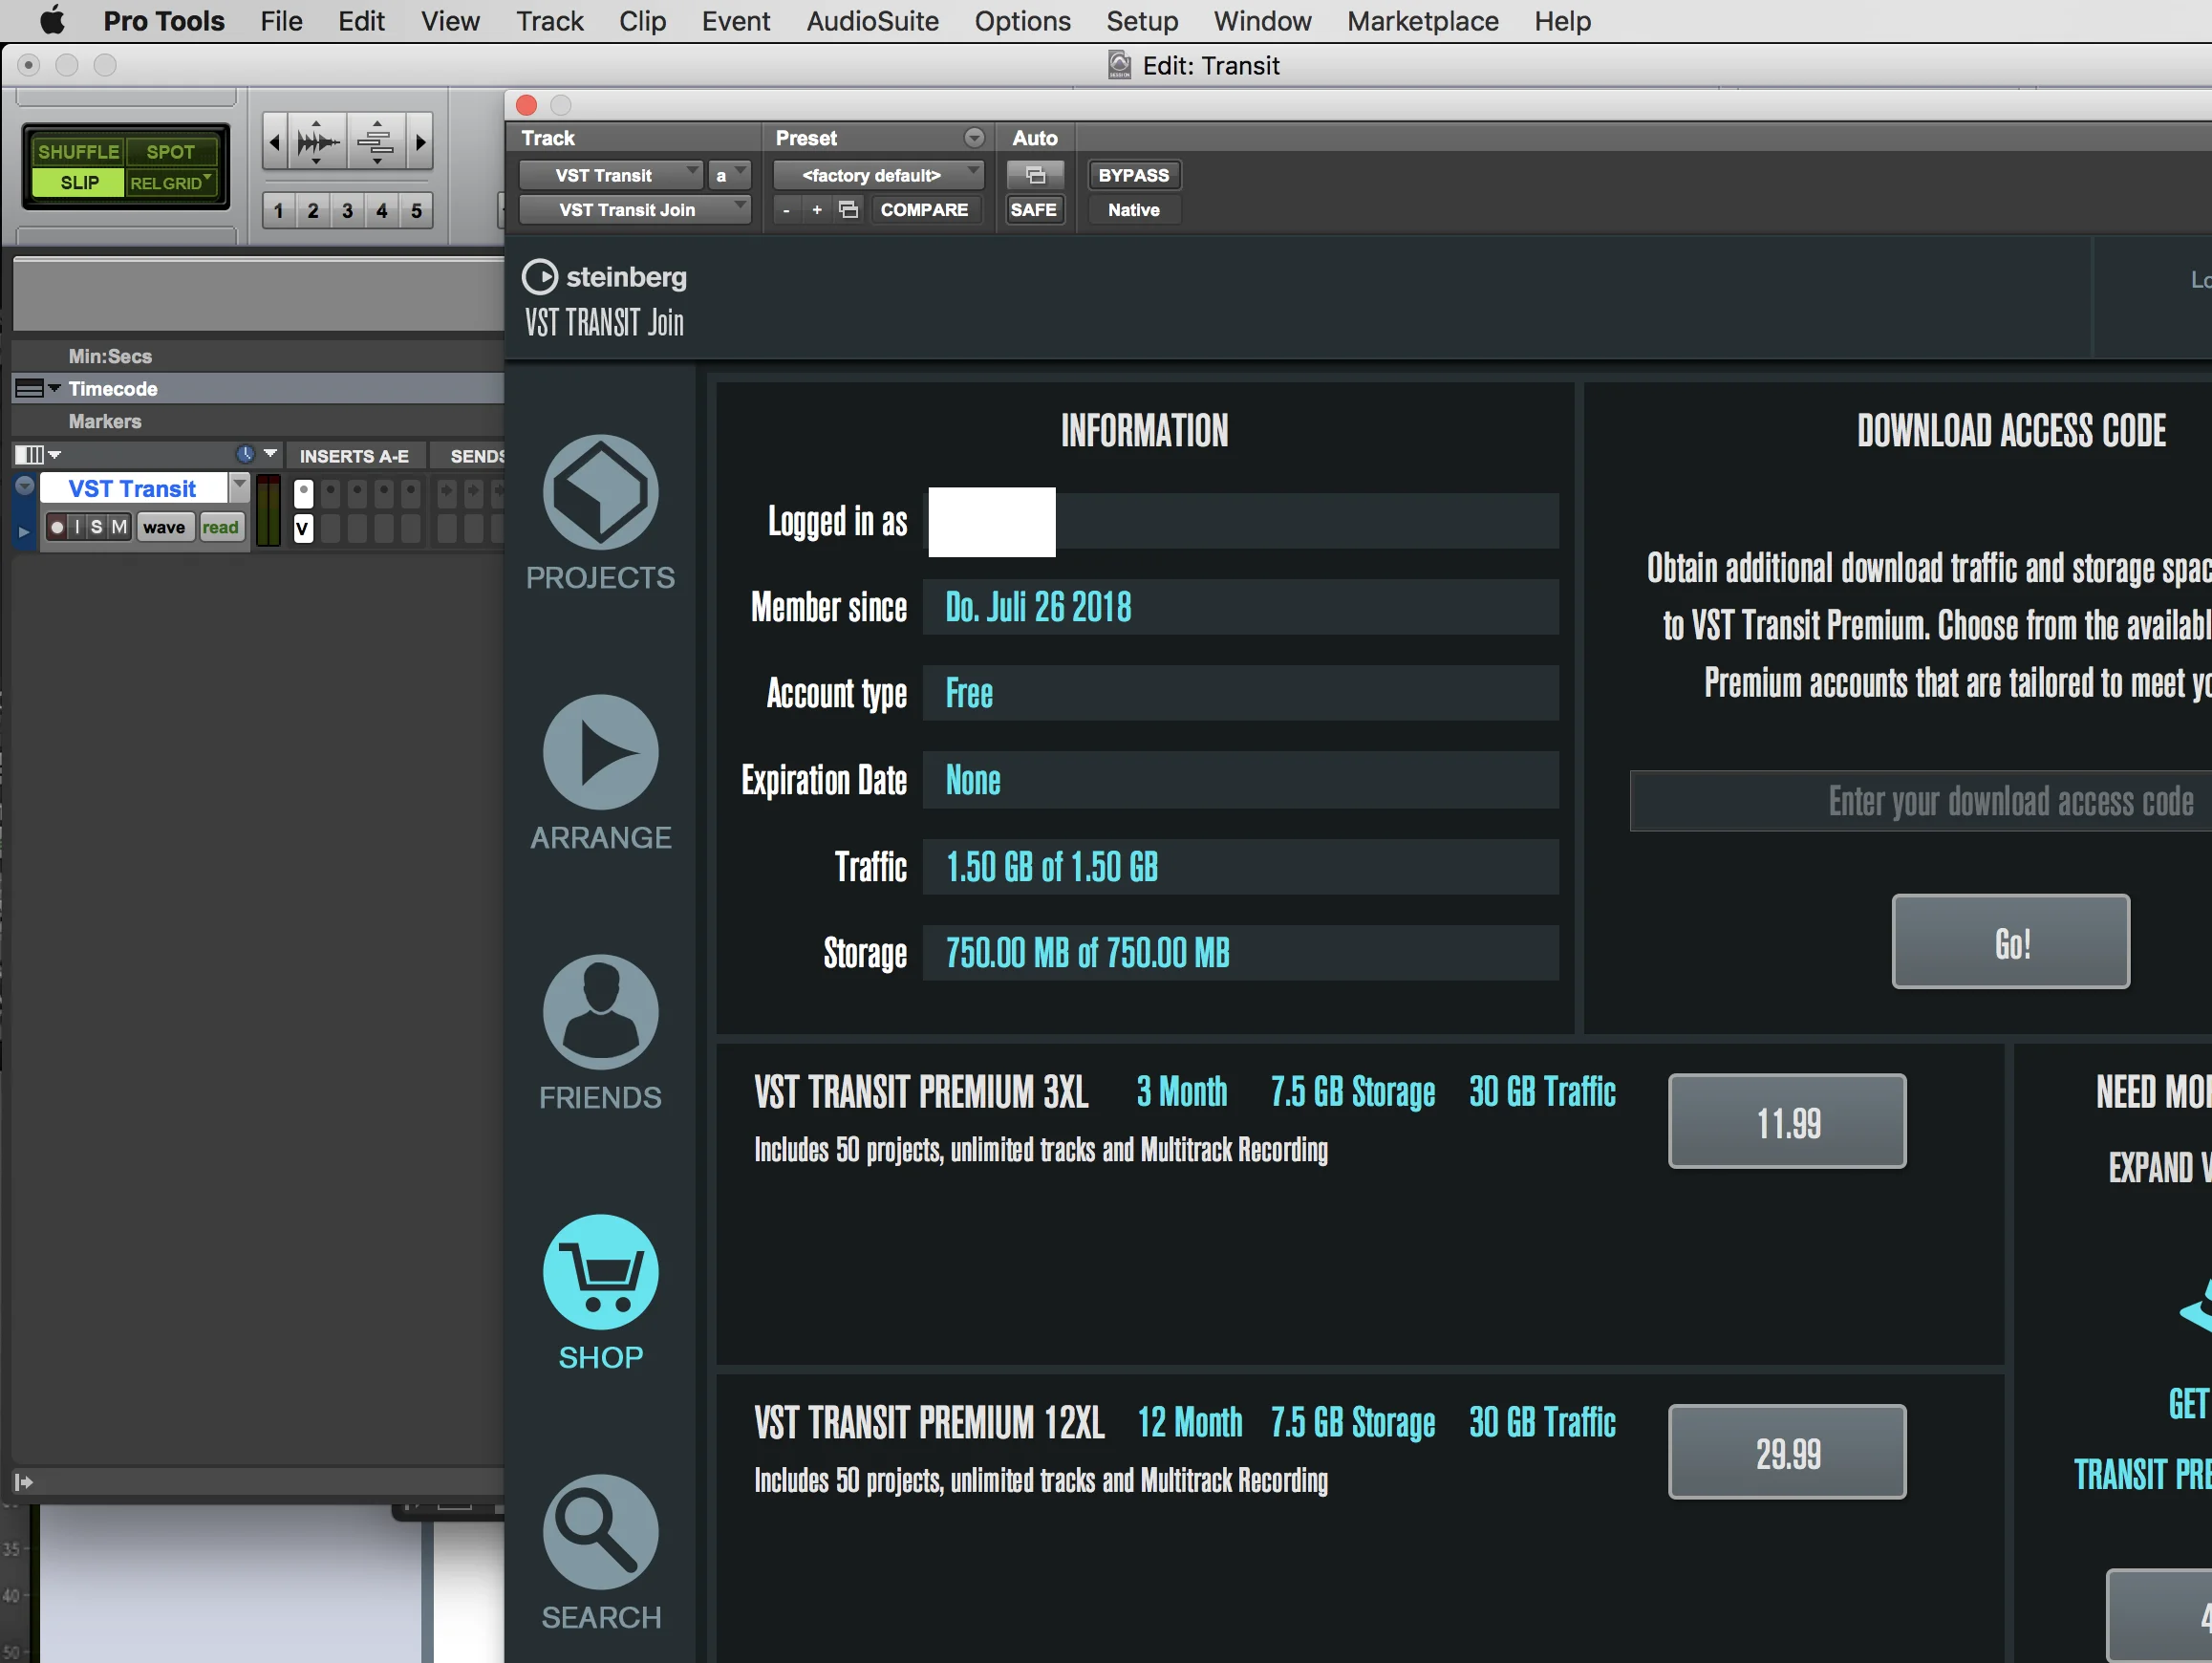Click the edit window view selector icon
The height and width of the screenshot is (1663, 2212).
tap(29, 455)
